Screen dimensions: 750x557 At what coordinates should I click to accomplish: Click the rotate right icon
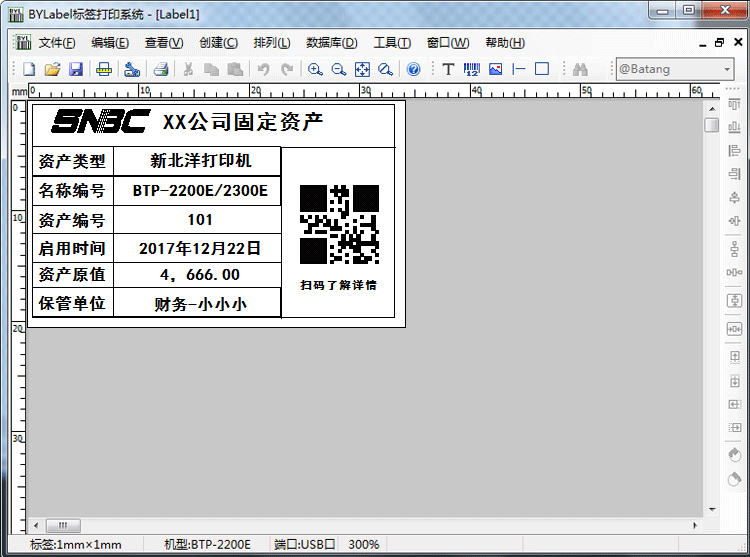point(734,478)
